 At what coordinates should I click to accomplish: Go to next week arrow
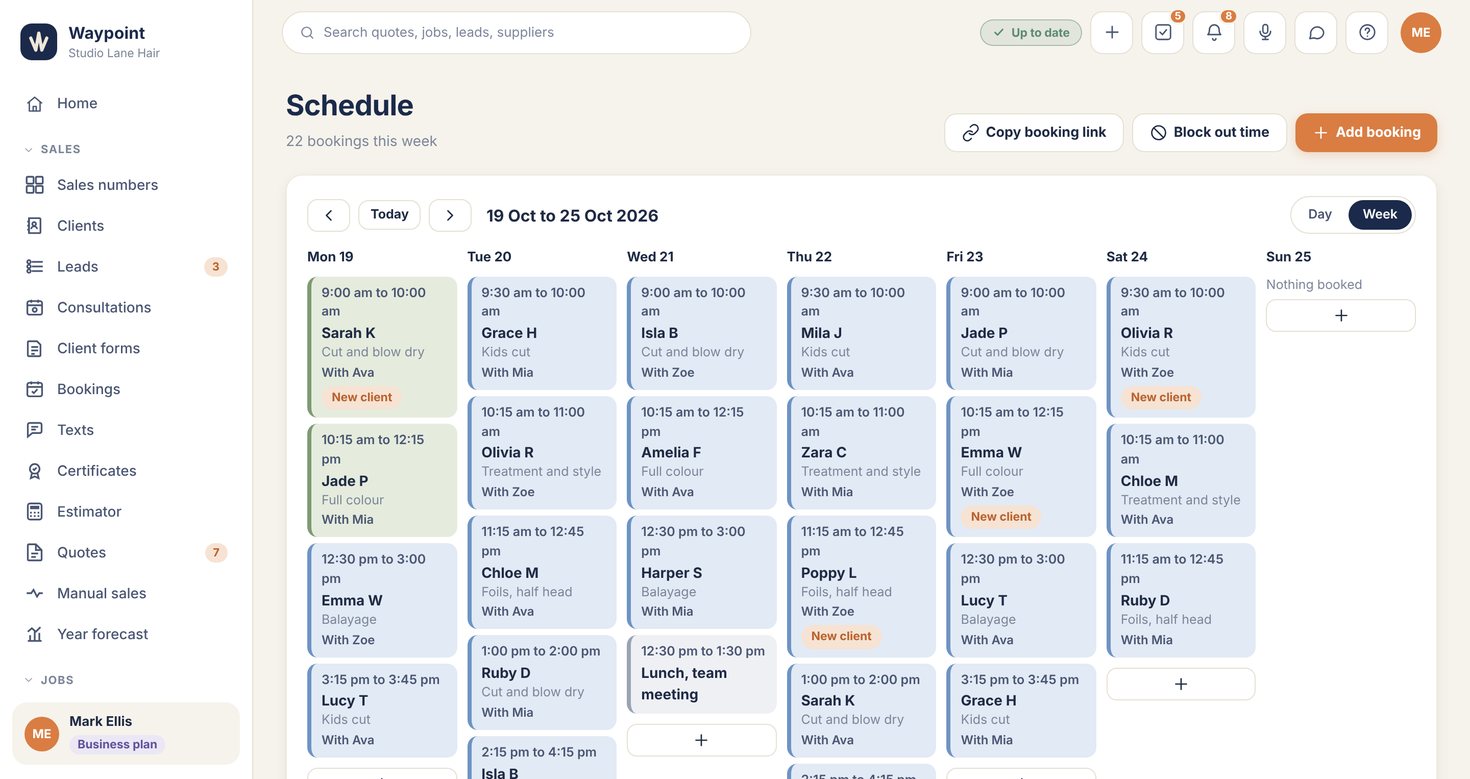[x=450, y=215]
